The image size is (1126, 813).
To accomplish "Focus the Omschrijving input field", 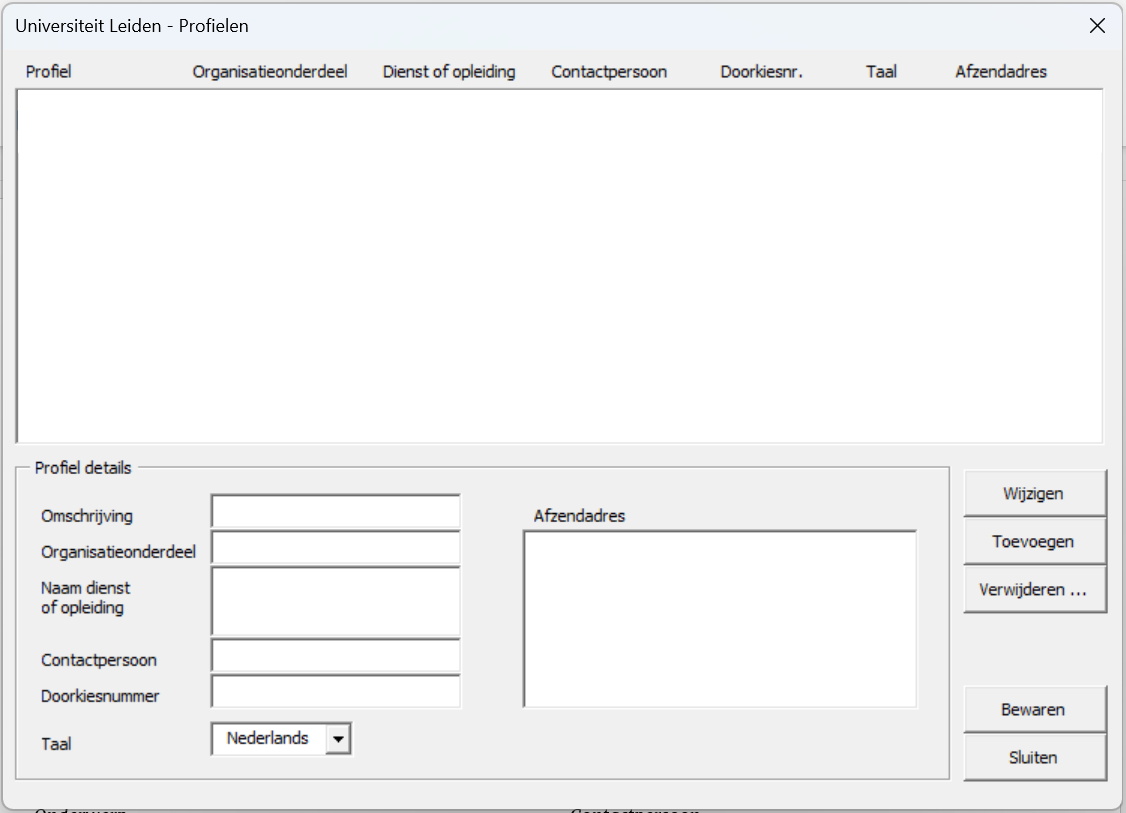I will 335,511.
